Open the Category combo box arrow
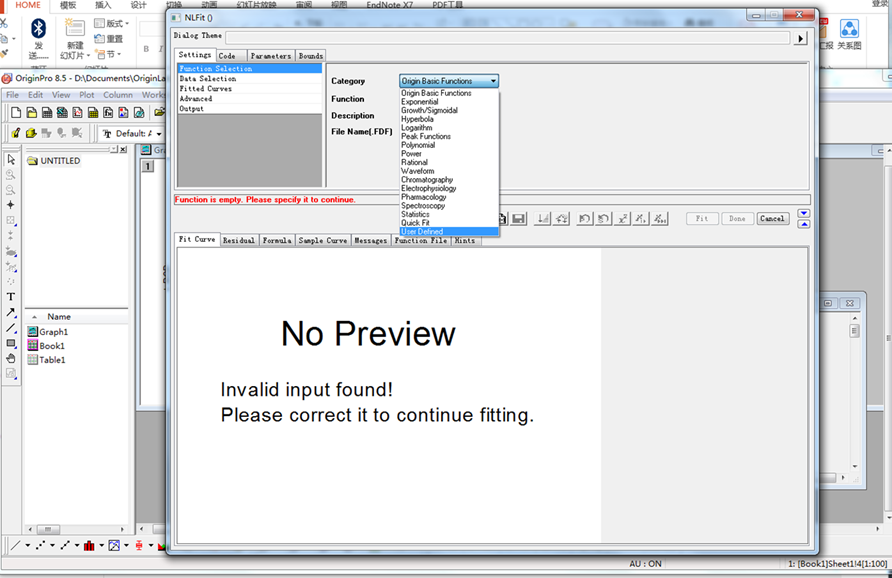892x578 pixels. tap(493, 81)
